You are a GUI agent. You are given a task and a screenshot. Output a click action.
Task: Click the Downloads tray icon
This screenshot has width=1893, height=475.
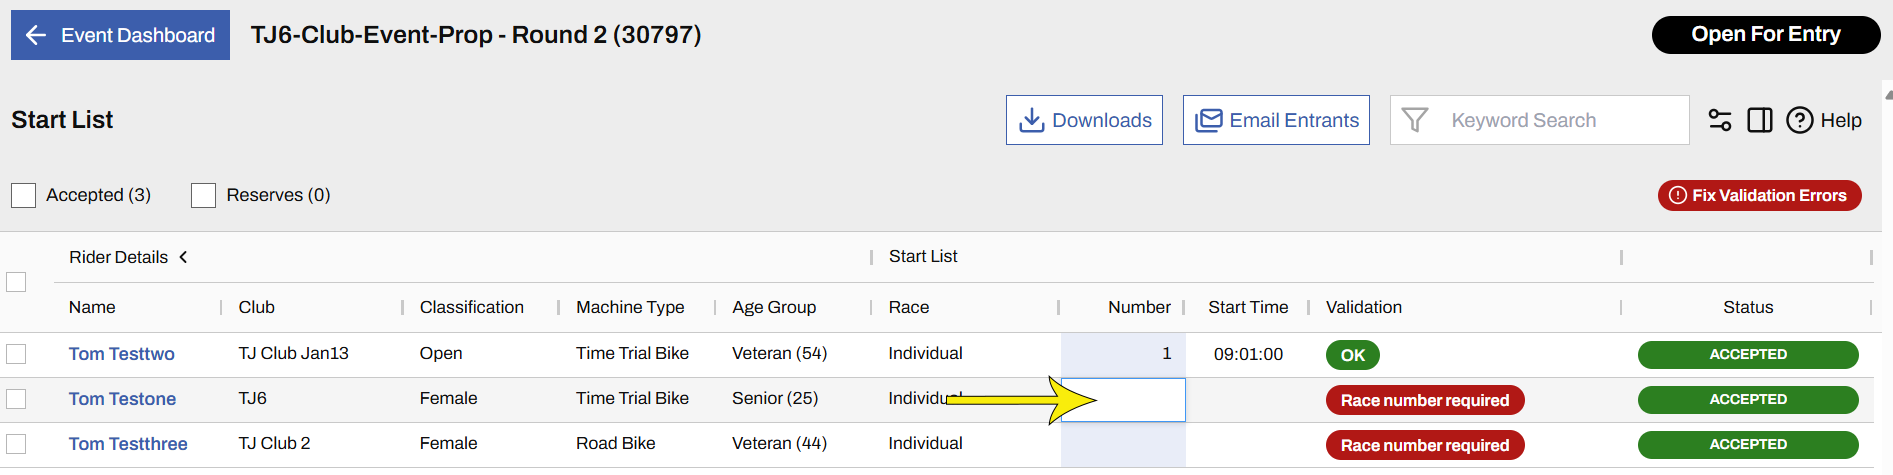[1031, 120]
